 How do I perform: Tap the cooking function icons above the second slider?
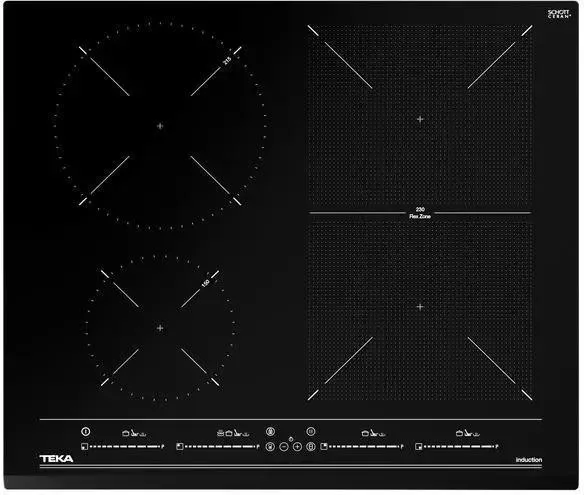point(233,433)
